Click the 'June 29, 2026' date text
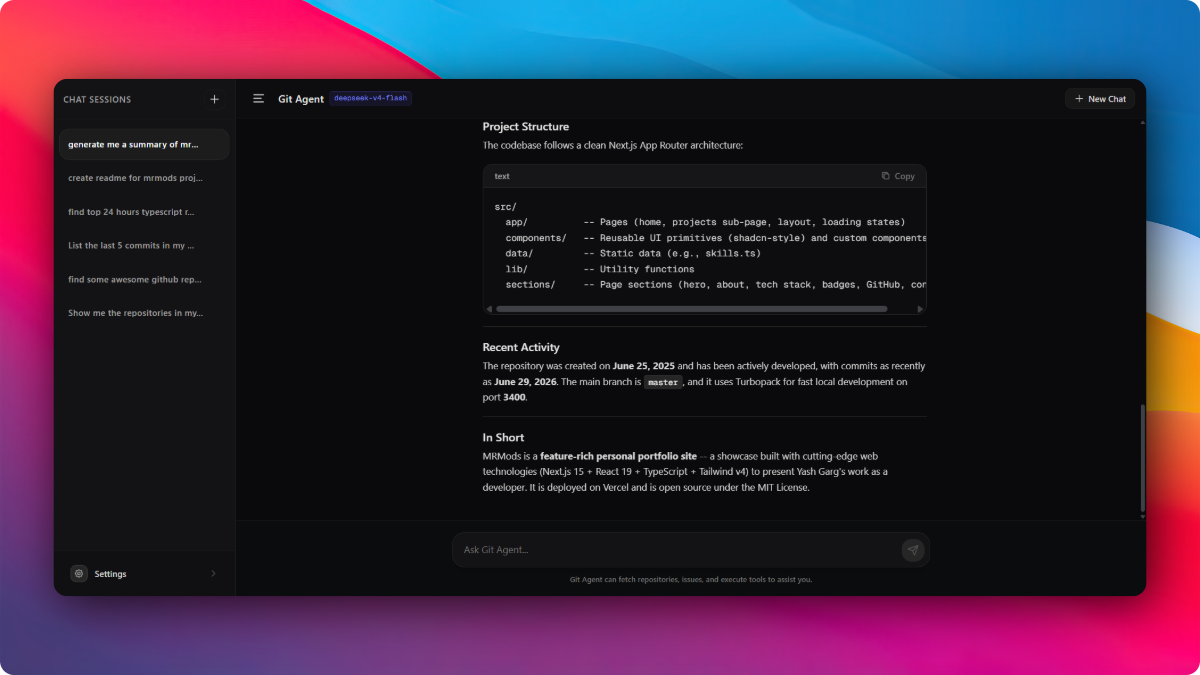 (x=526, y=382)
